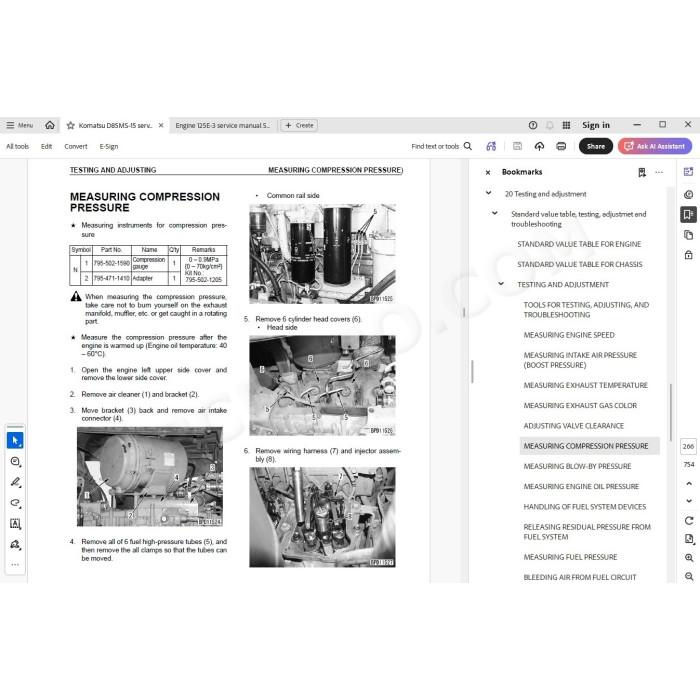Screen dimensions: 700x700
Task: Open BLEEDING AIR FROM FUEL CIRCUIT bookmark
Action: [x=579, y=577]
